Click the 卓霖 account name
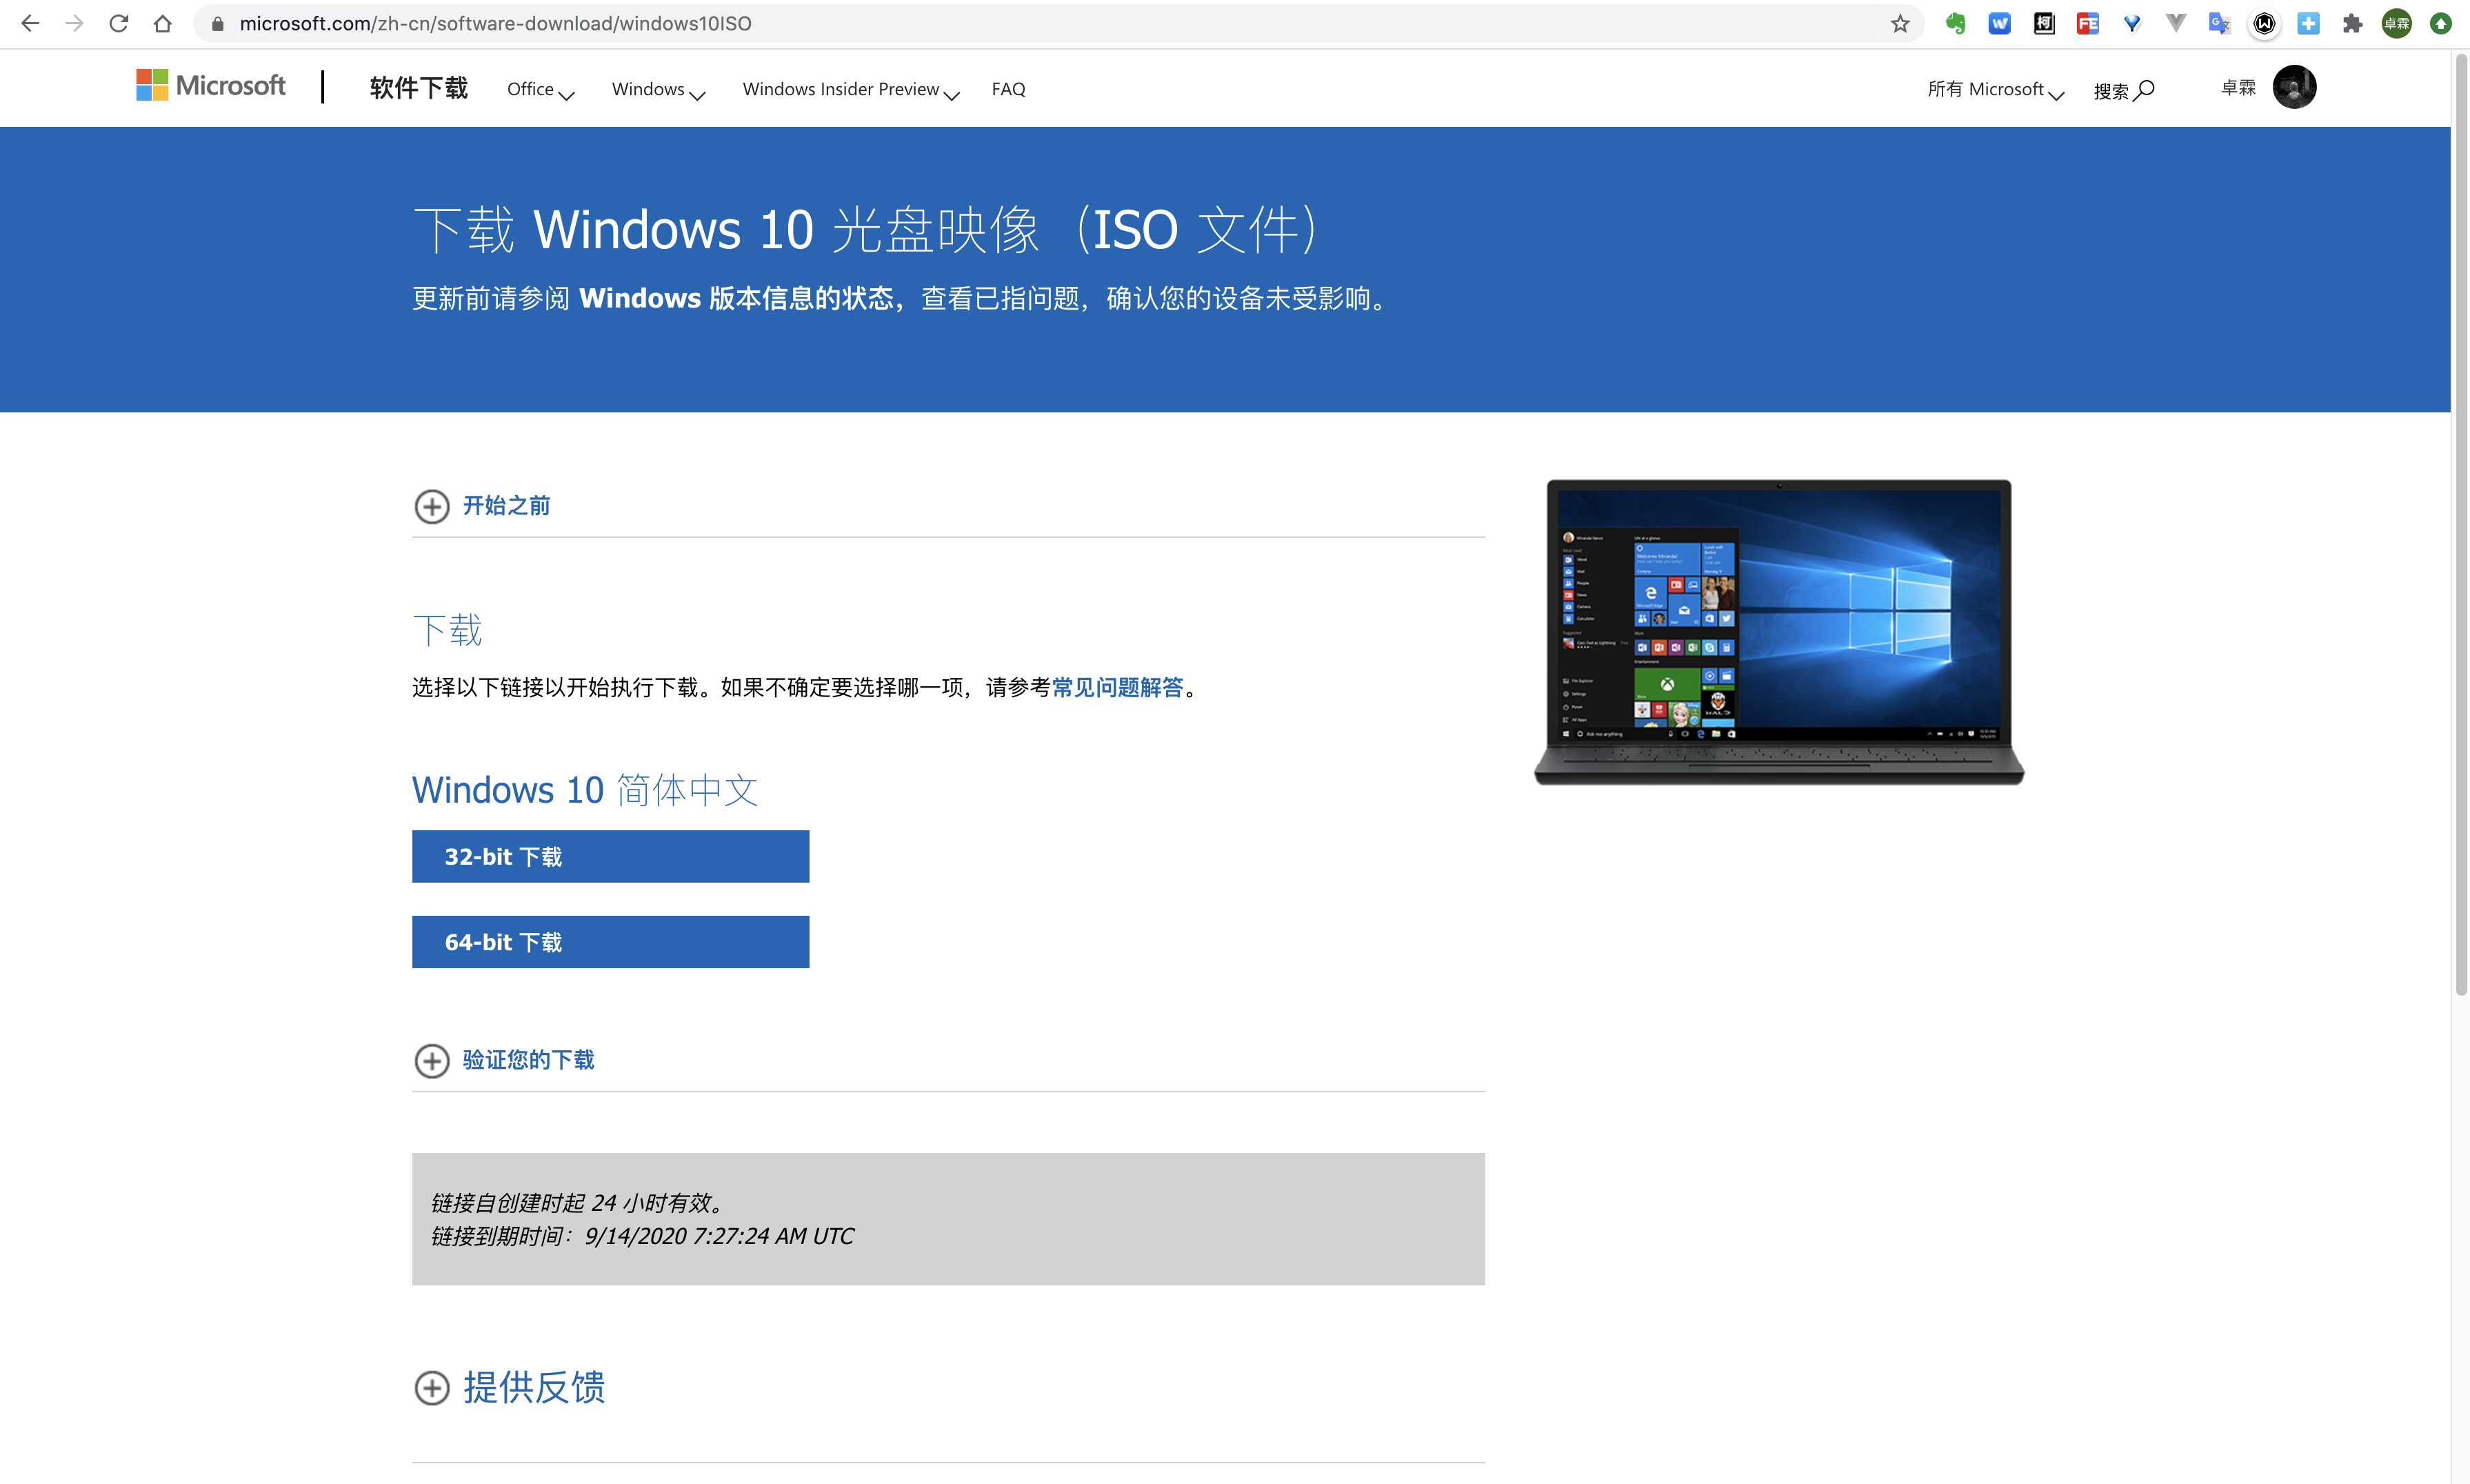Image resolution: width=2470 pixels, height=1484 pixels. (x=2238, y=88)
